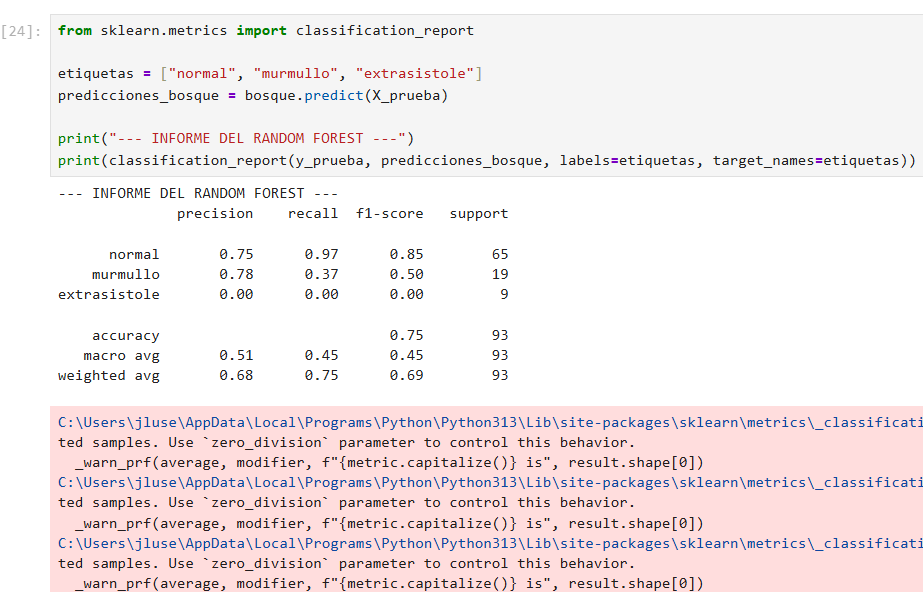
Task: Click the precision column header in output
Action: (215, 214)
